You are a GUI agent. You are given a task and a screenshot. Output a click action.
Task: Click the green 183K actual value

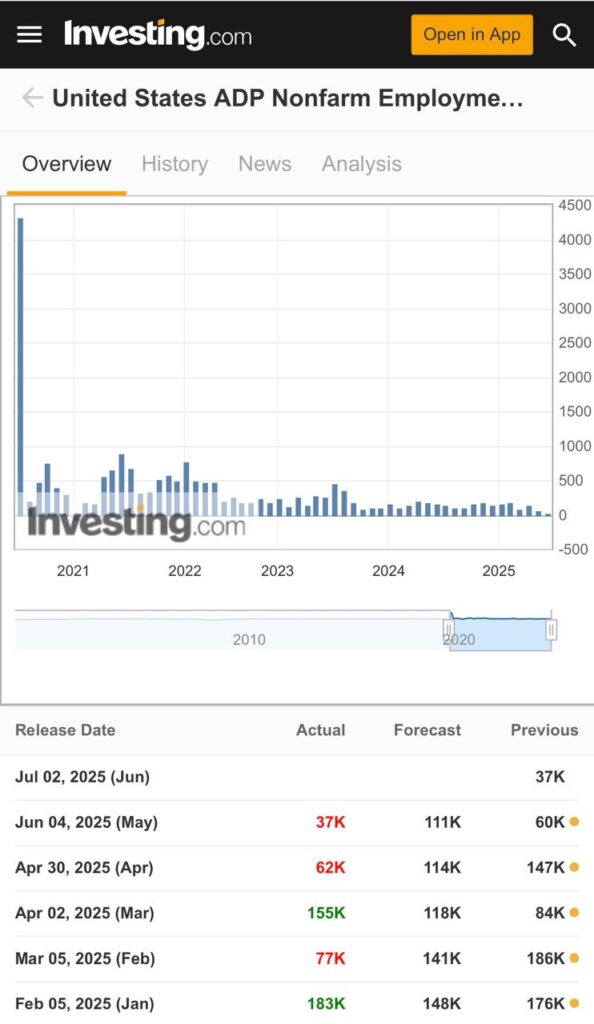(x=326, y=1004)
